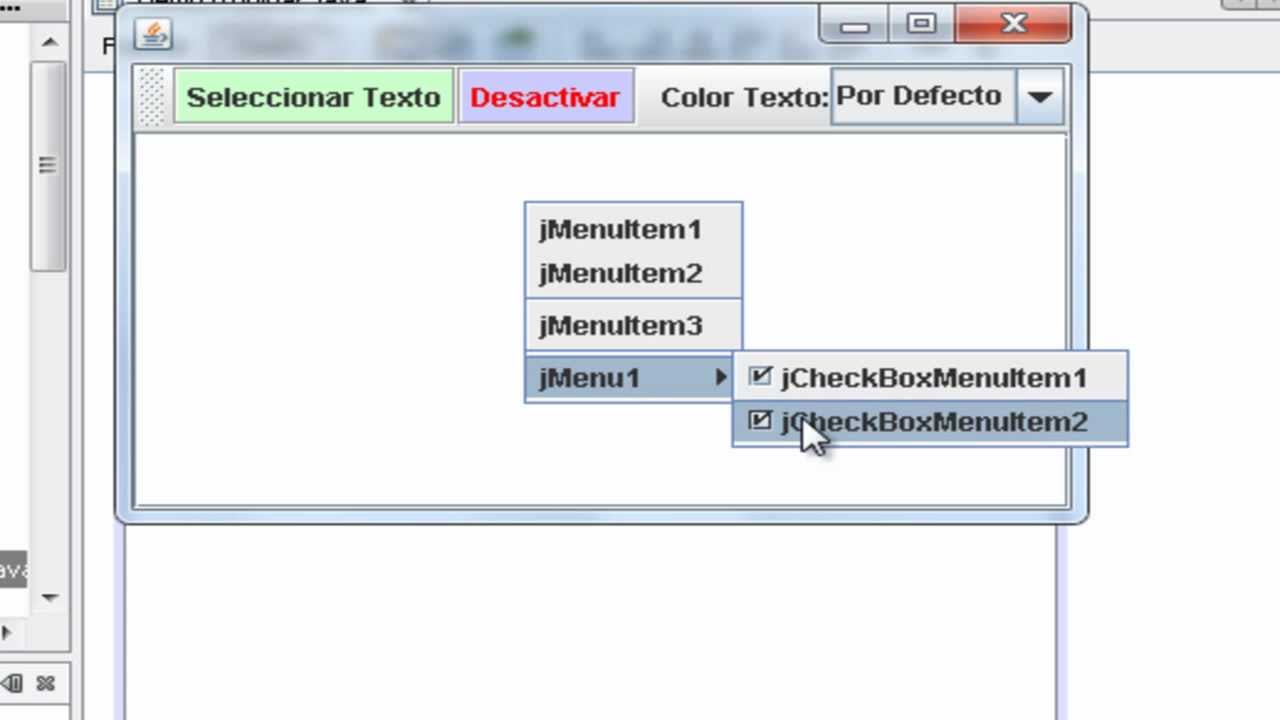This screenshot has width=1280, height=720.
Task: Select jMenuItem2 from the popup menu
Action: (x=620, y=273)
